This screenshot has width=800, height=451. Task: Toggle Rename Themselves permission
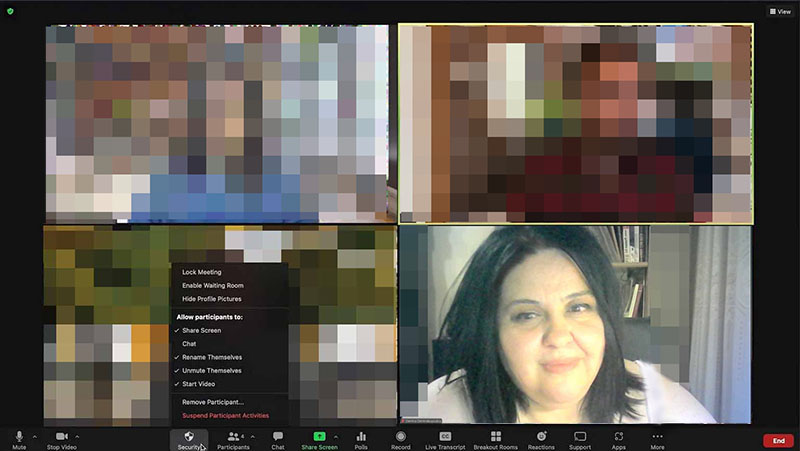211,357
